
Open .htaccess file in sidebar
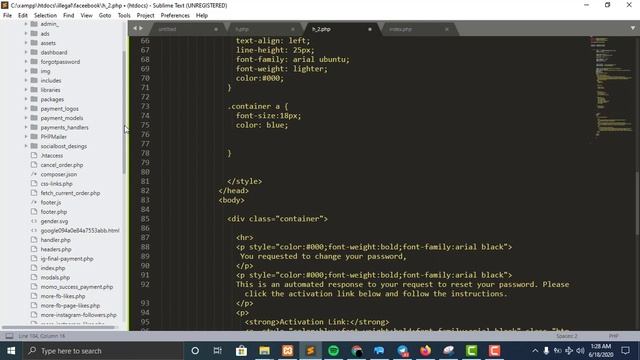coord(52,156)
